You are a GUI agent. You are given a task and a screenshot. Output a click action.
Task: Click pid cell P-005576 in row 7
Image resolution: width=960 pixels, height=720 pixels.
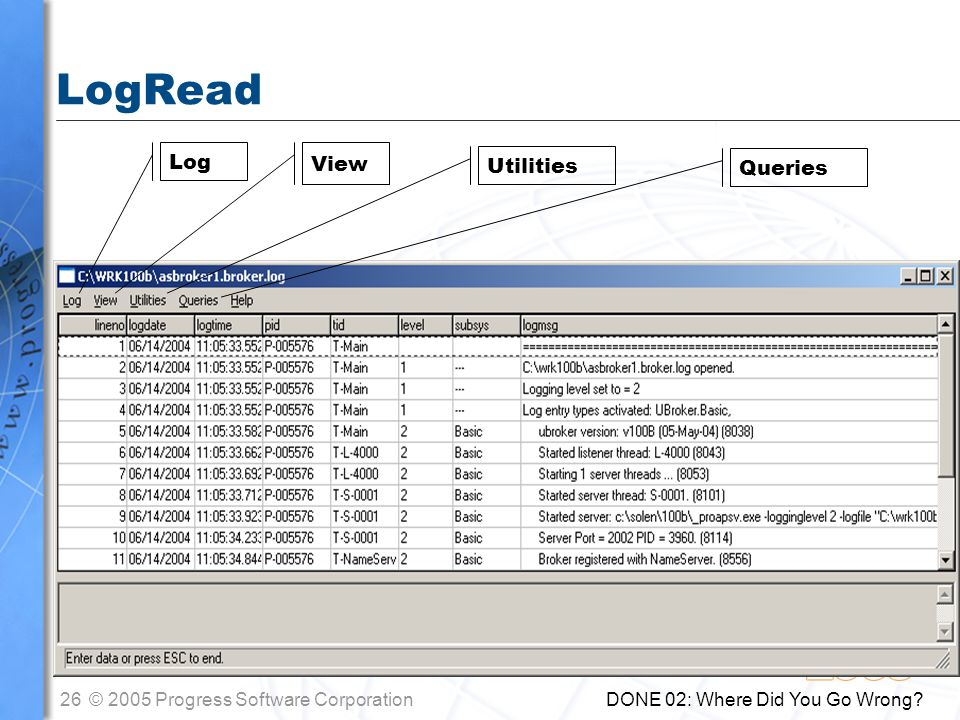pos(296,474)
